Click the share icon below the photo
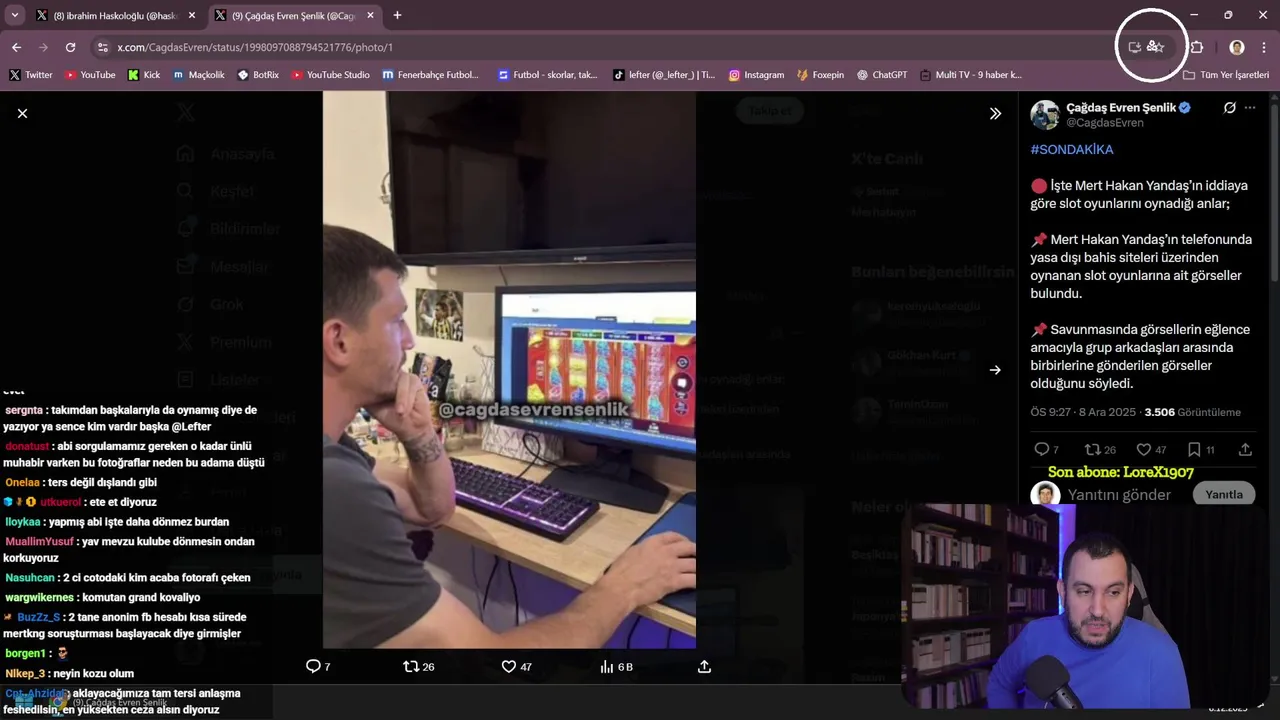This screenshot has height=720, width=1280. click(x=704, y=666)
